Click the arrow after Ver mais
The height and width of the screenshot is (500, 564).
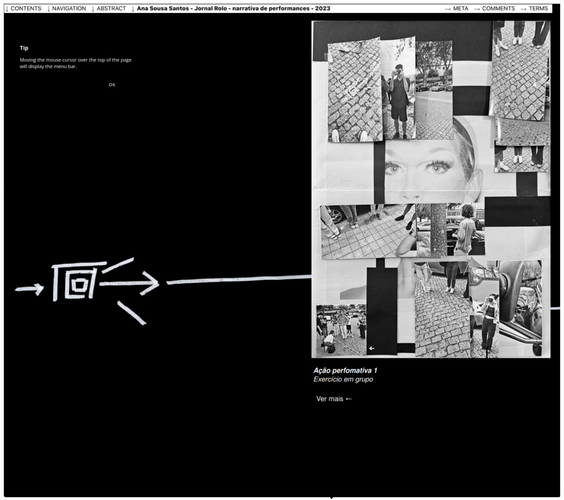point(348,399)
